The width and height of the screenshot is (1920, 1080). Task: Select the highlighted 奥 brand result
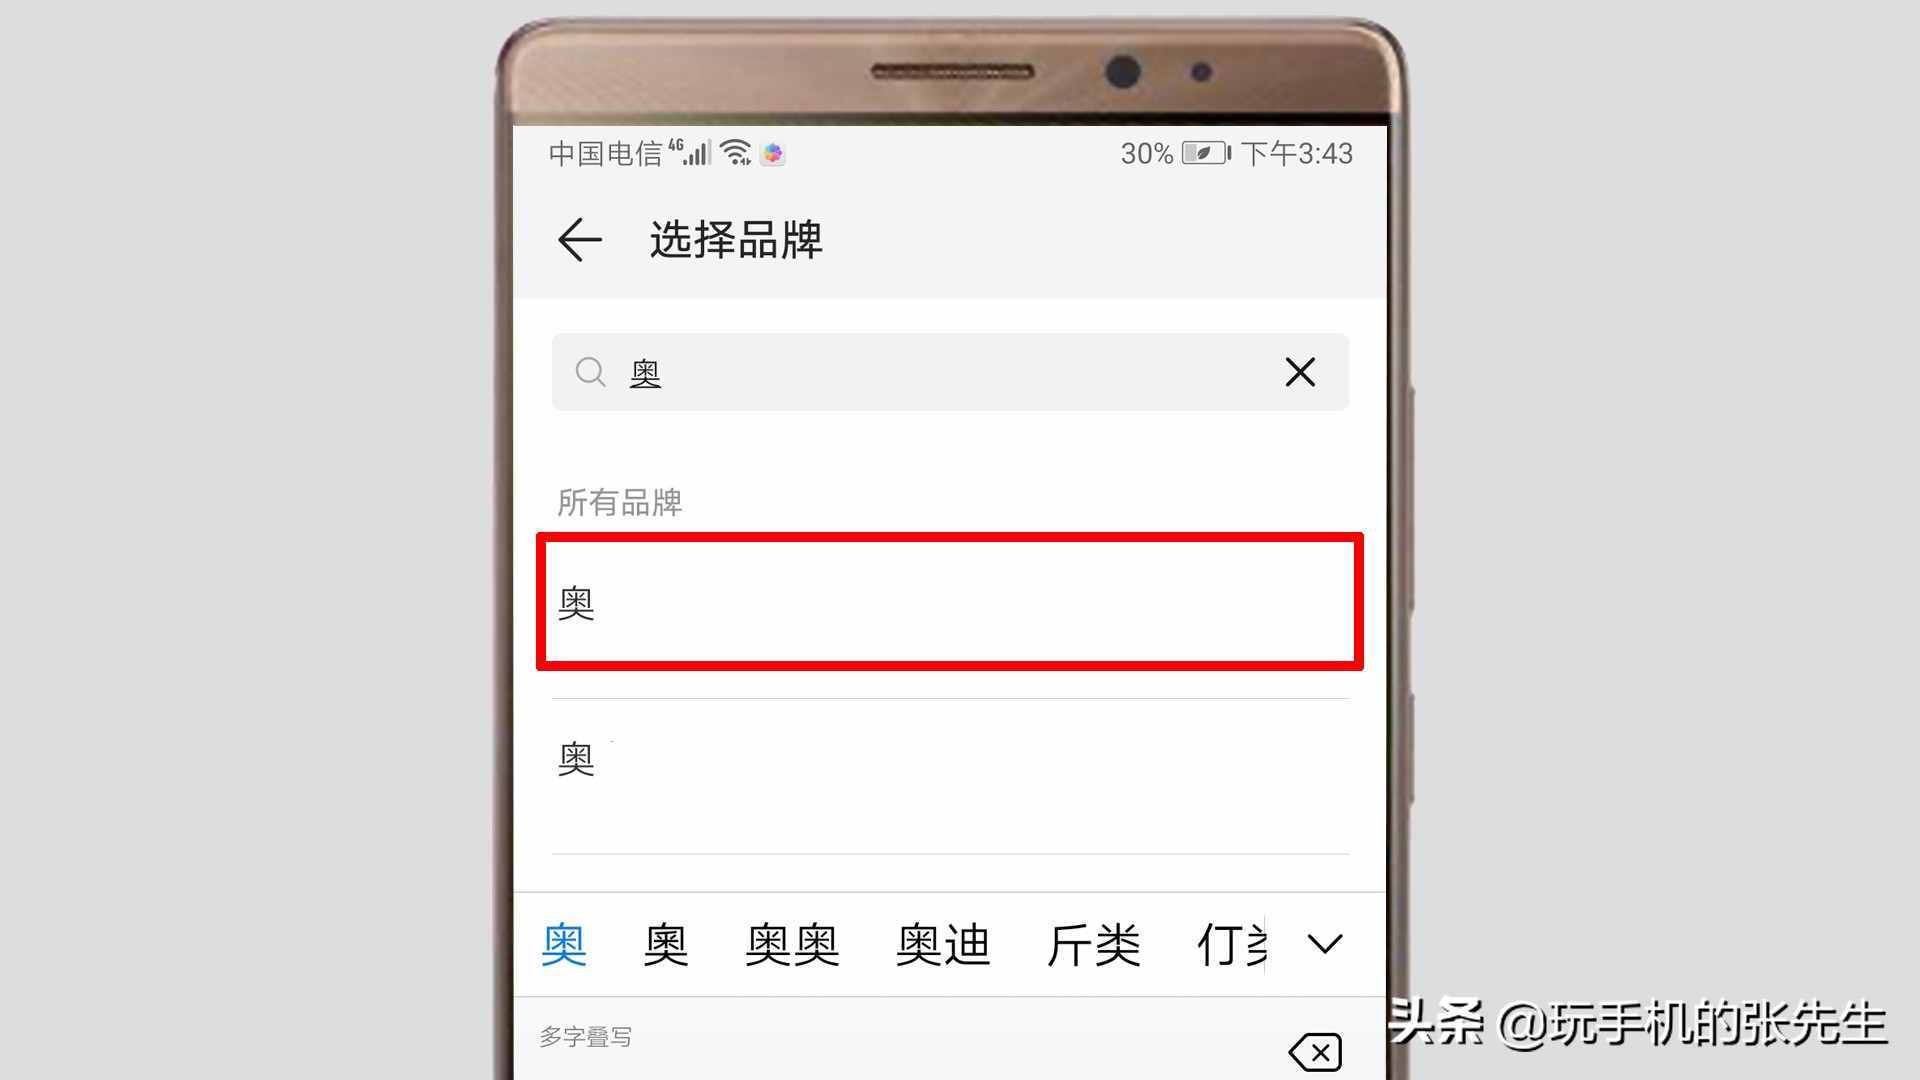click(x=948, y=601)
